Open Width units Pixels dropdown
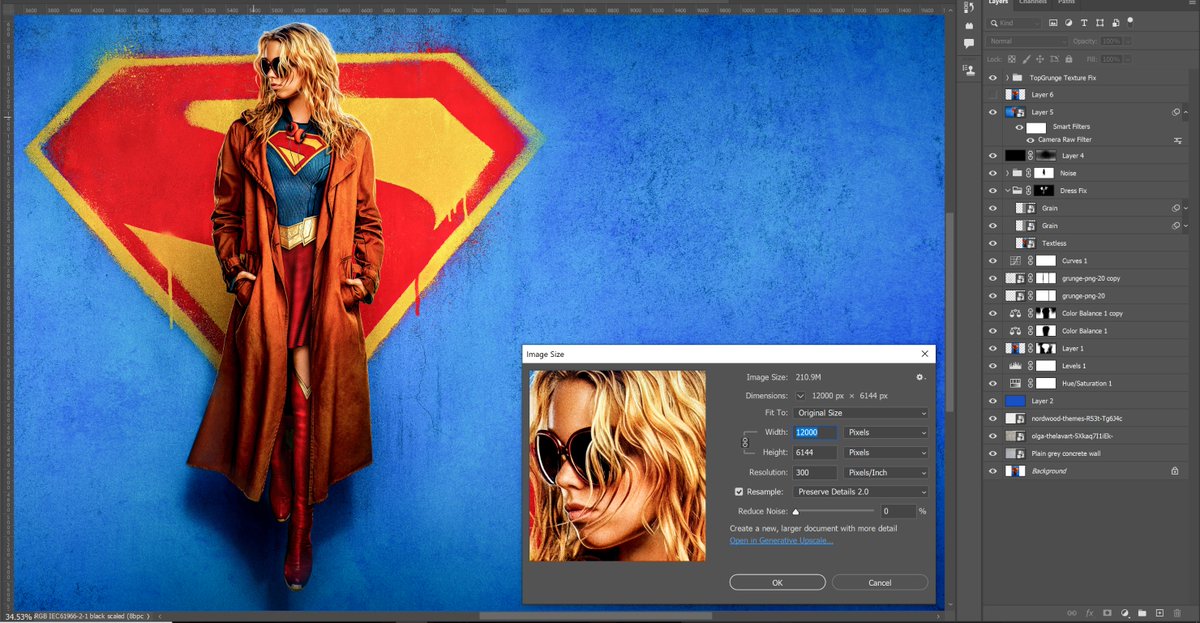 click(886, 432)
